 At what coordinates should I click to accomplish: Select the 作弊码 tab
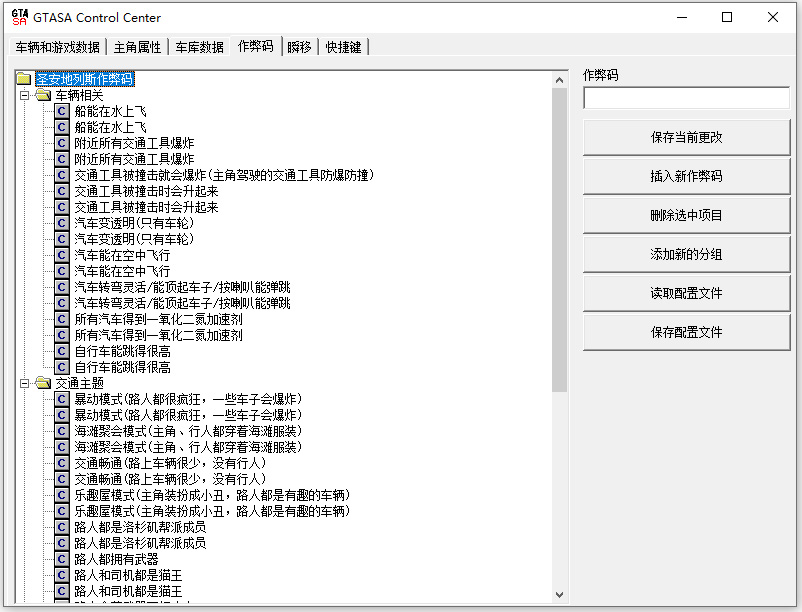tap(256, 46)
